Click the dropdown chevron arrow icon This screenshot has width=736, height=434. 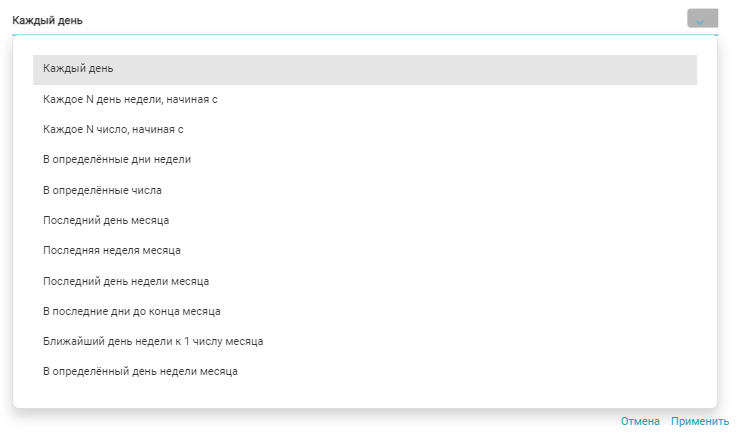click(x=701, y=19)
